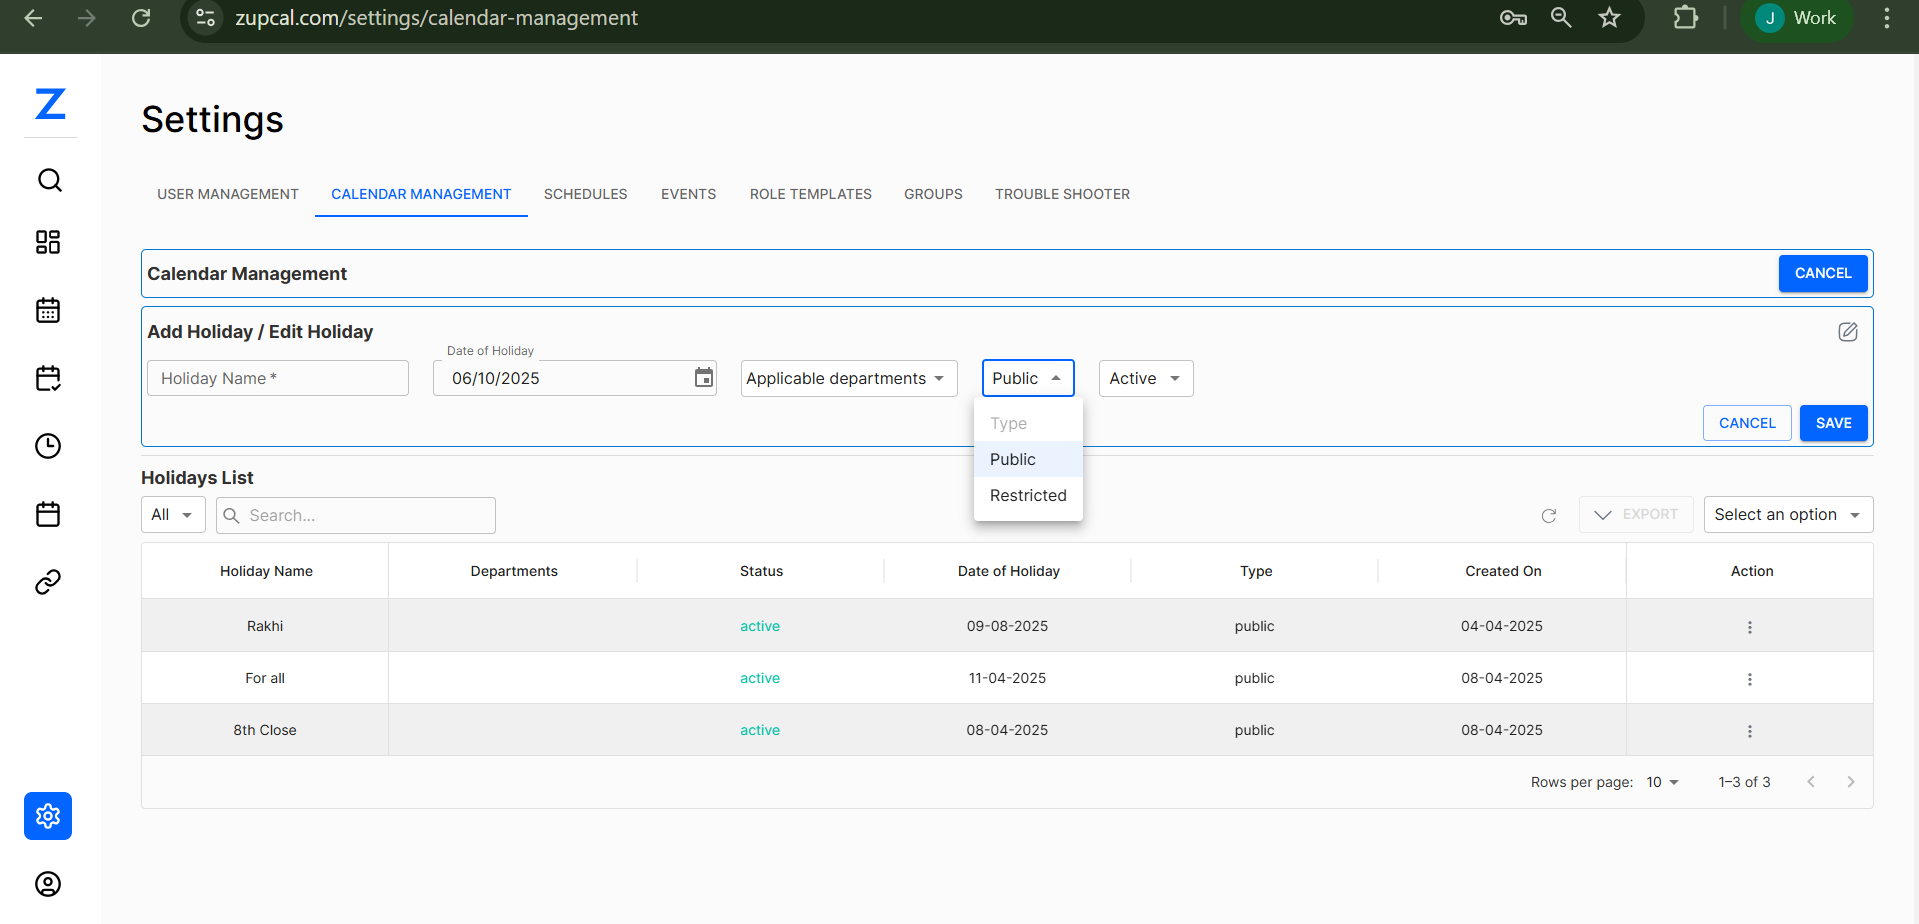Open the link icon in the left sidebar
The image size is (1919, 924).
click(x=48, y=582)
